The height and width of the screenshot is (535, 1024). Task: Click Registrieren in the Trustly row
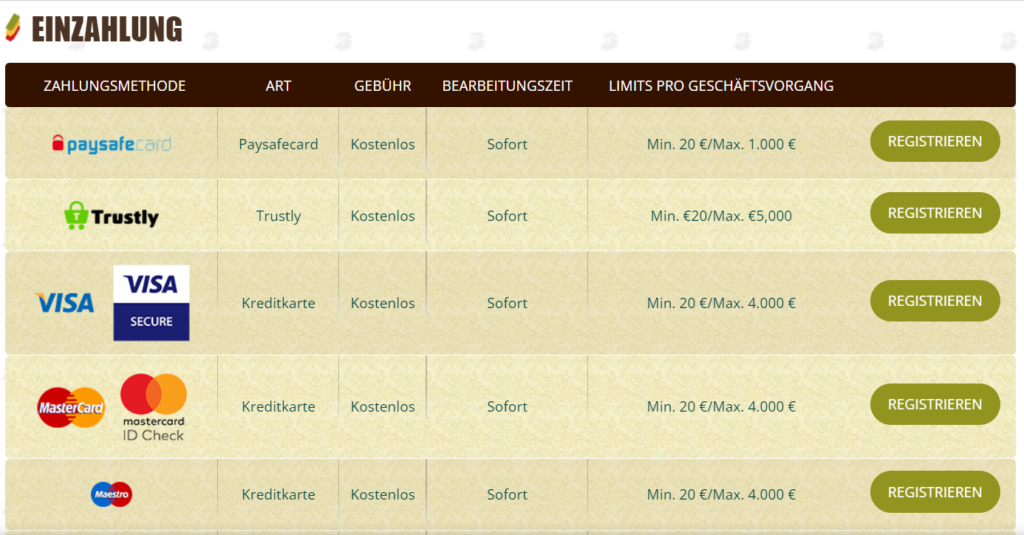click(935, 213)
